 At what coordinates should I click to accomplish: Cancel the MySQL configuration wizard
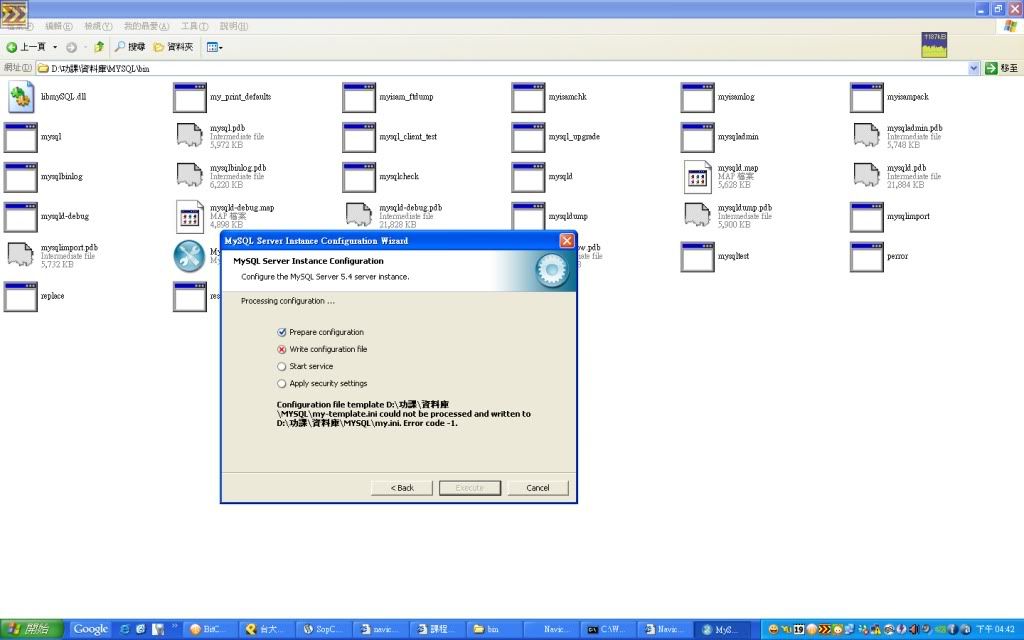tap(538, 488)
